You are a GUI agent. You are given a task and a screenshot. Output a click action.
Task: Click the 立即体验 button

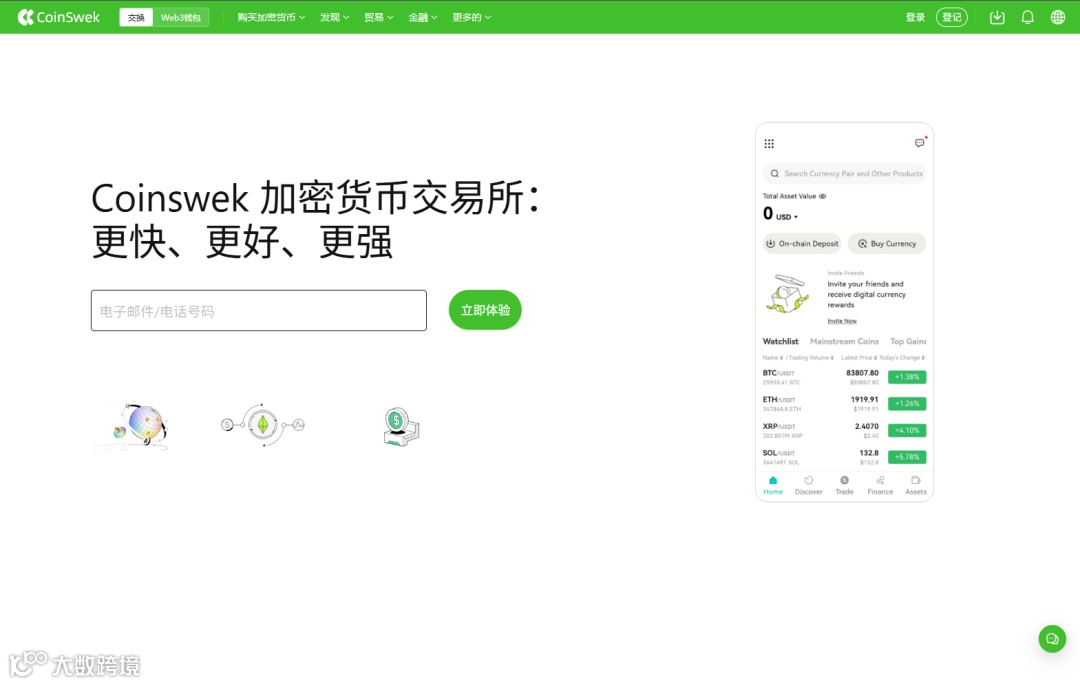point(485,310)
